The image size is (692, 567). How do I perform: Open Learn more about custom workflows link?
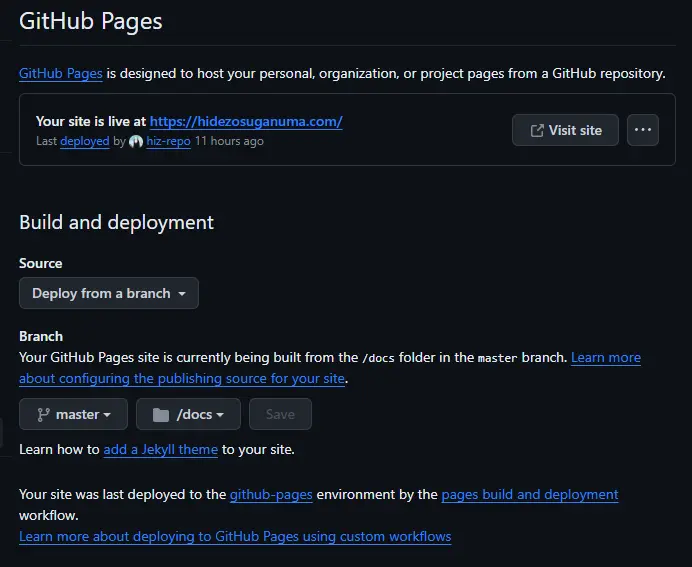(x=235, y=536)
